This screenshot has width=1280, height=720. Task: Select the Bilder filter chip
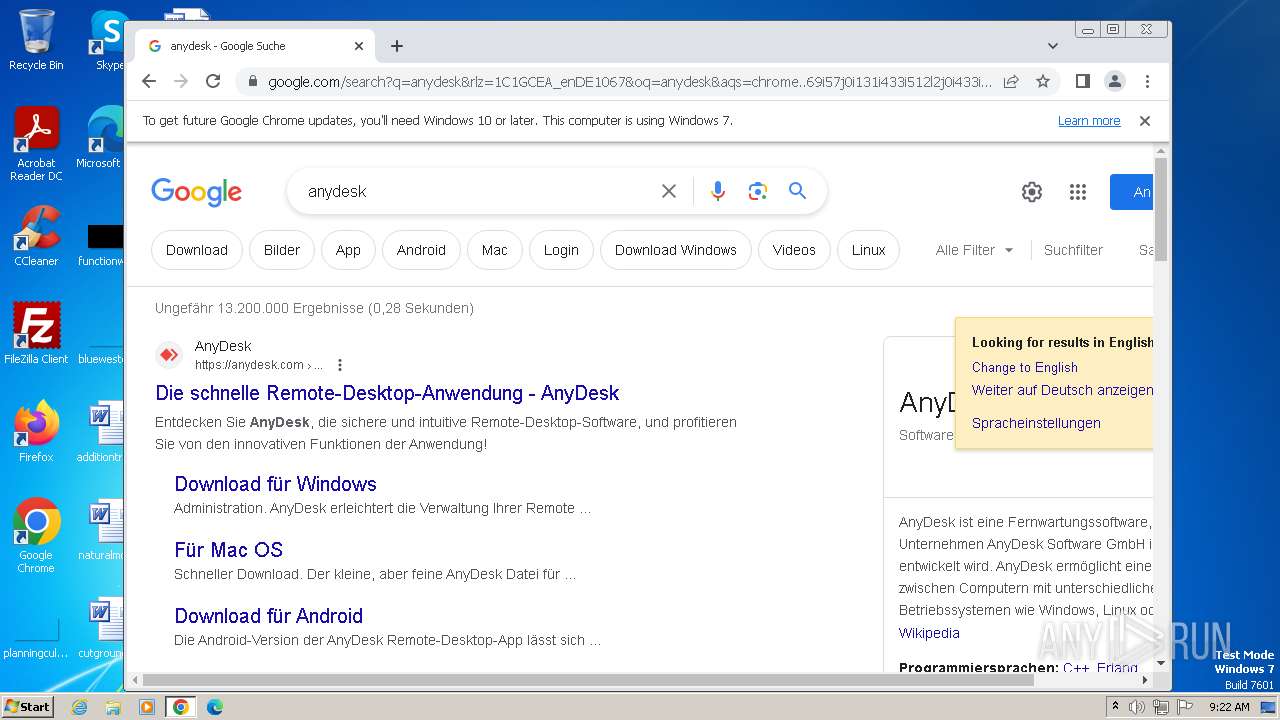click(x=282, y=250)
